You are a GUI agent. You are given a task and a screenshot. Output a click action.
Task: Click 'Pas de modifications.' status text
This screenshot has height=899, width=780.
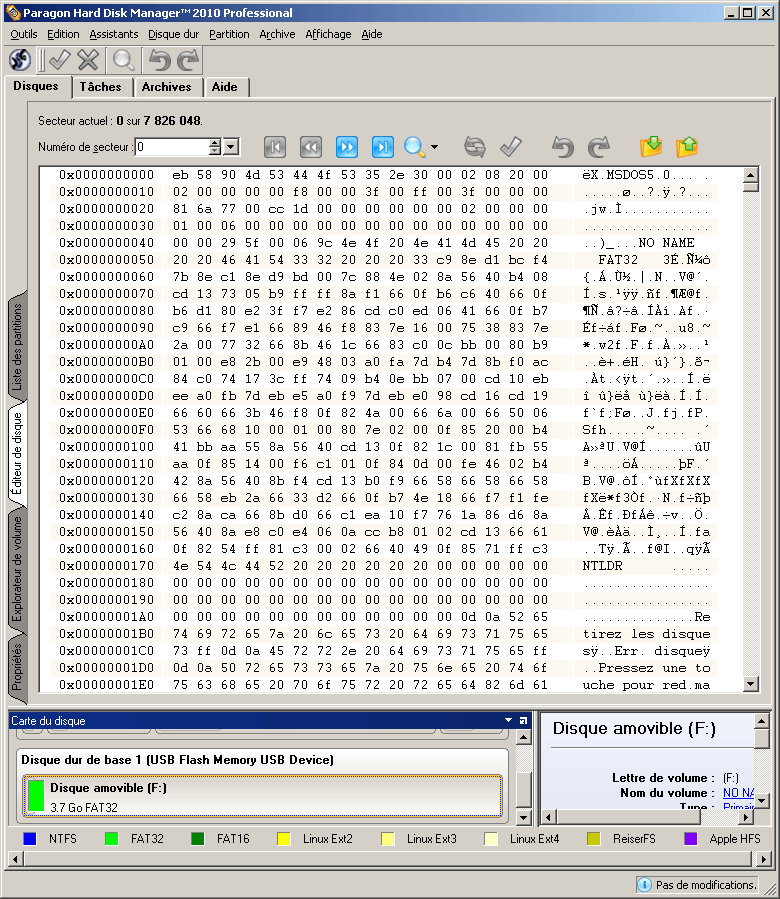point(705,885)
